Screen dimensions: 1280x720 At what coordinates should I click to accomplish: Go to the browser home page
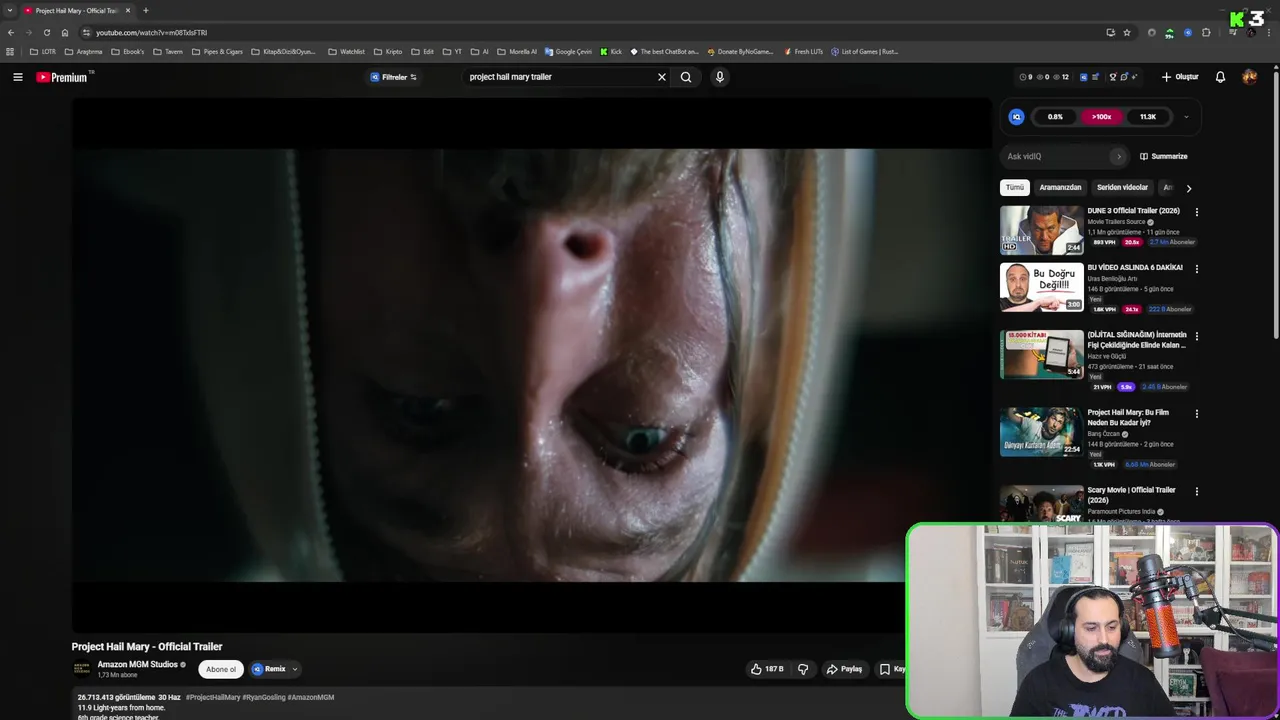(x=65, y=32)
